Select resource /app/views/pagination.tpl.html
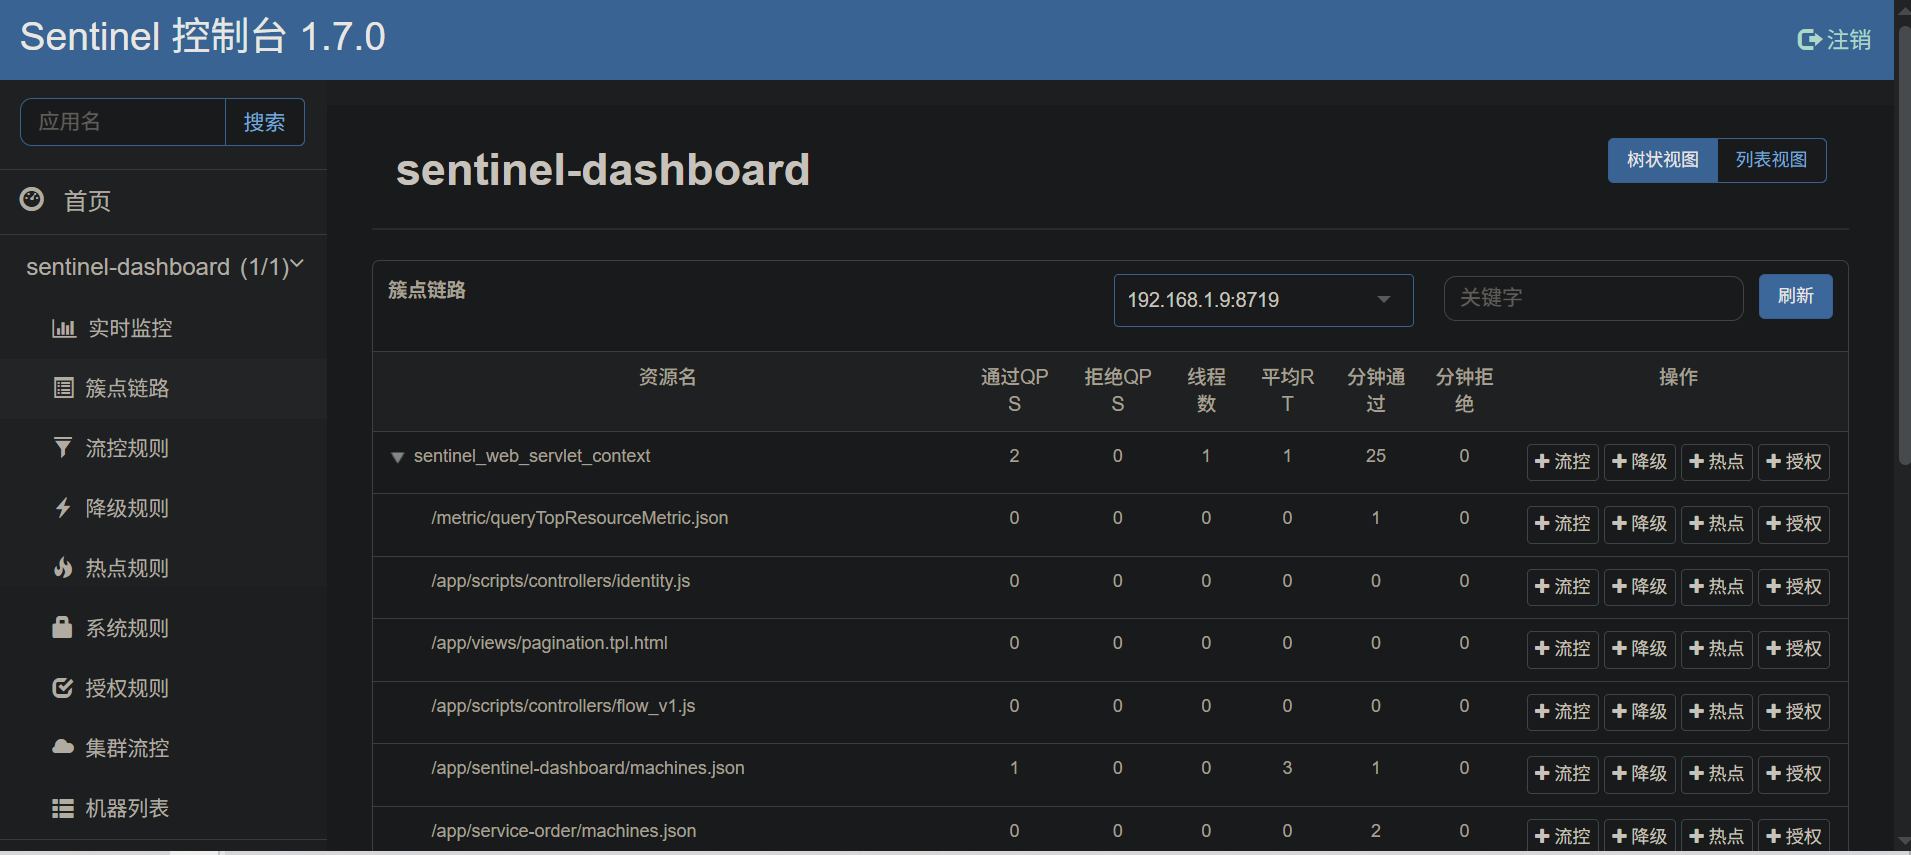 [549, 643]
